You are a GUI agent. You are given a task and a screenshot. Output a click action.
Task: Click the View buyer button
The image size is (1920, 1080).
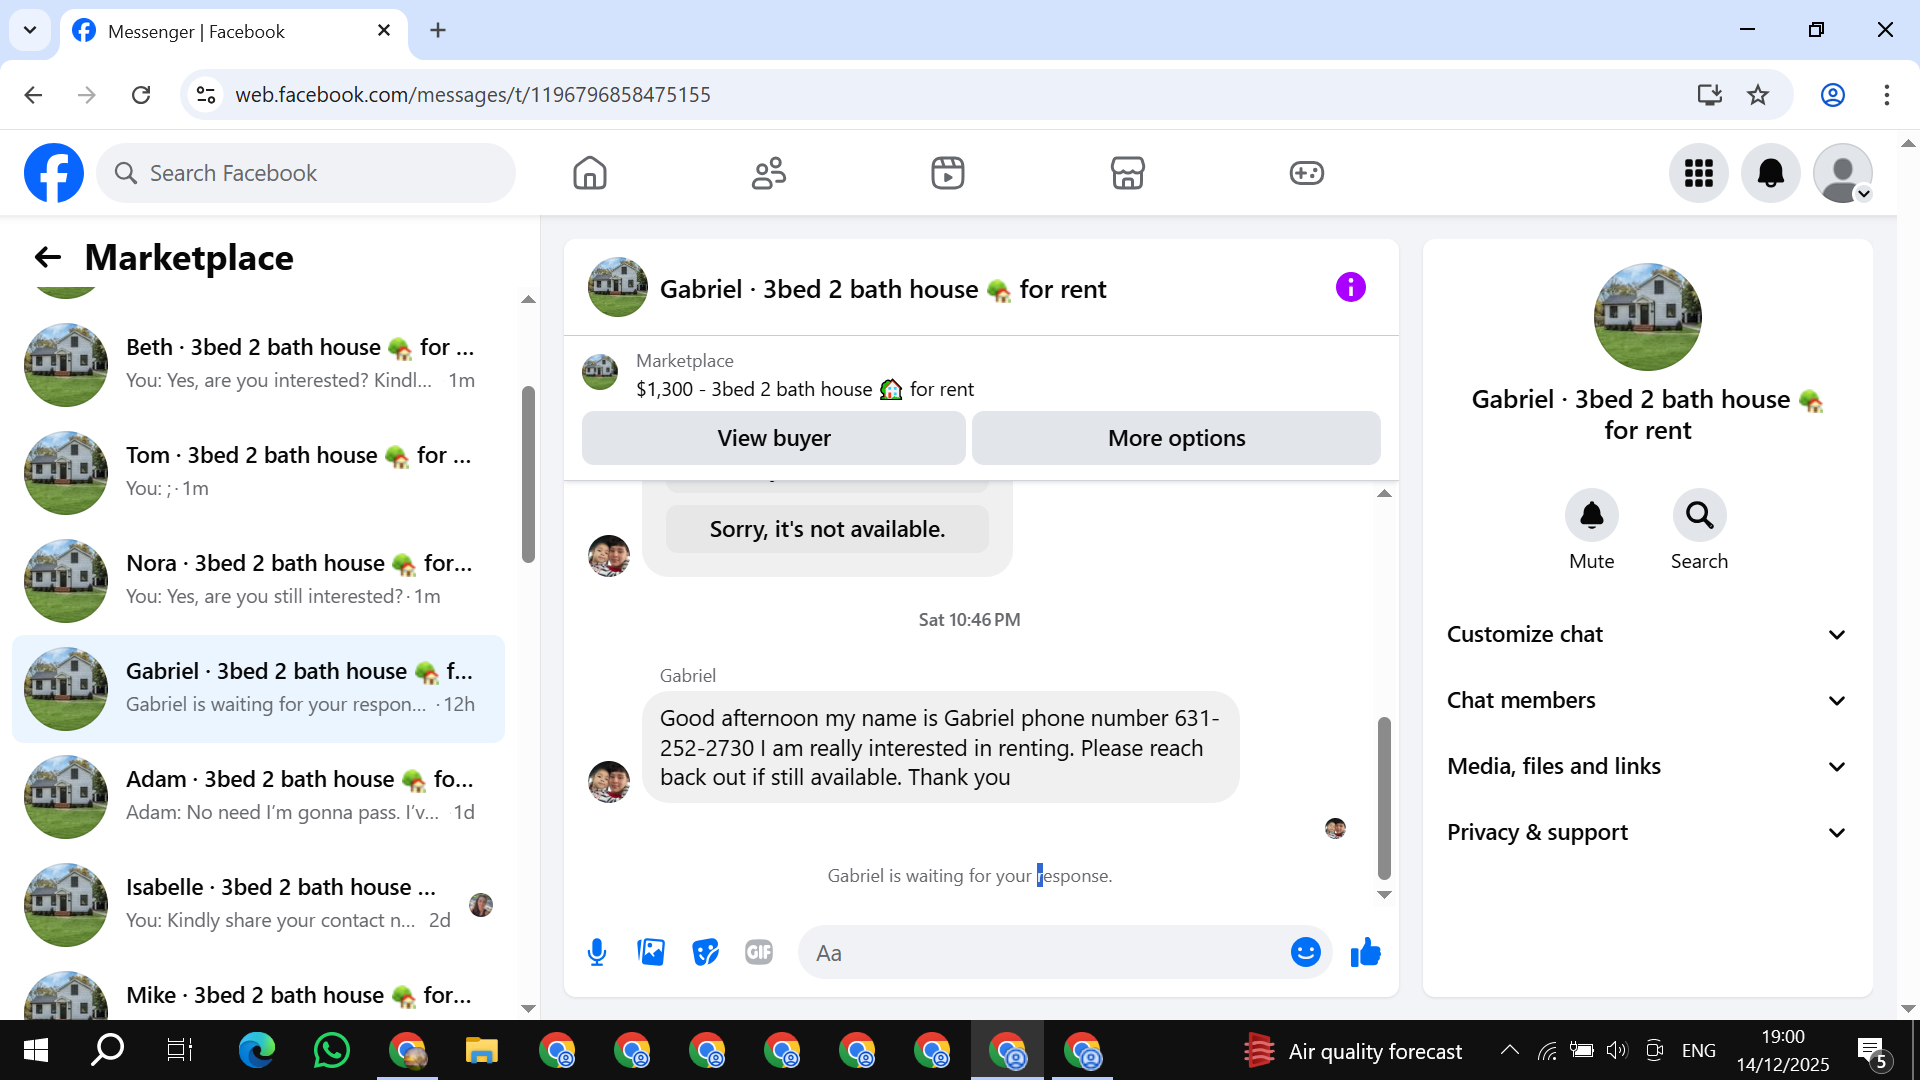pyautogui.click(x=773, y=438)
